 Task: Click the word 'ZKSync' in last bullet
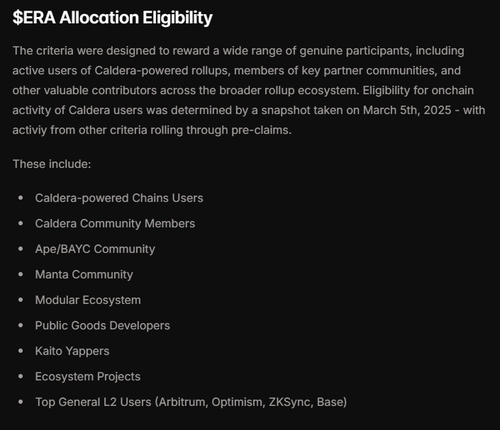pyautogui.click(x=291, y=402)
